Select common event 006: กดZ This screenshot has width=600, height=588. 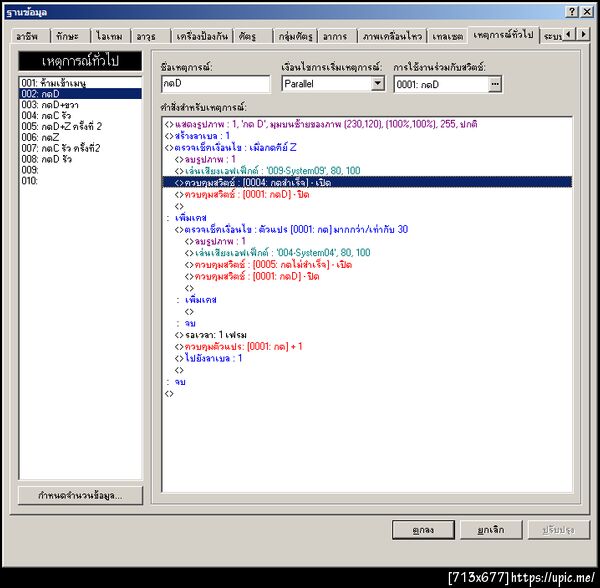pyautogui.click(x=80, y=137)
